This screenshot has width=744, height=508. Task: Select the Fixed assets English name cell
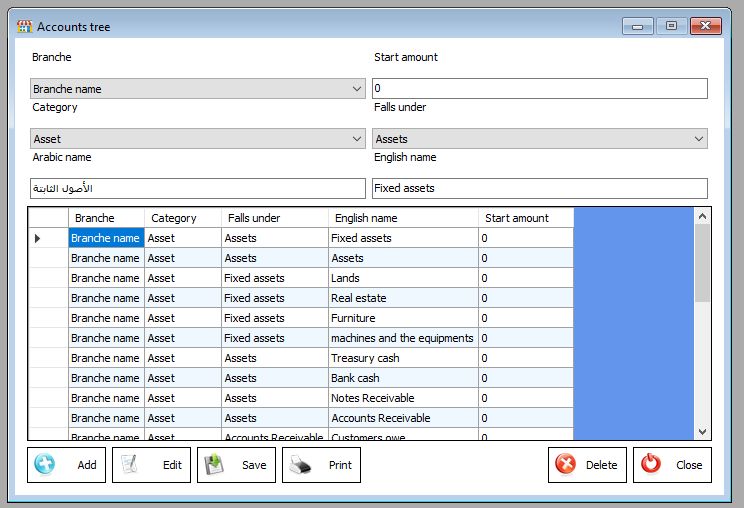pos(403,238)
